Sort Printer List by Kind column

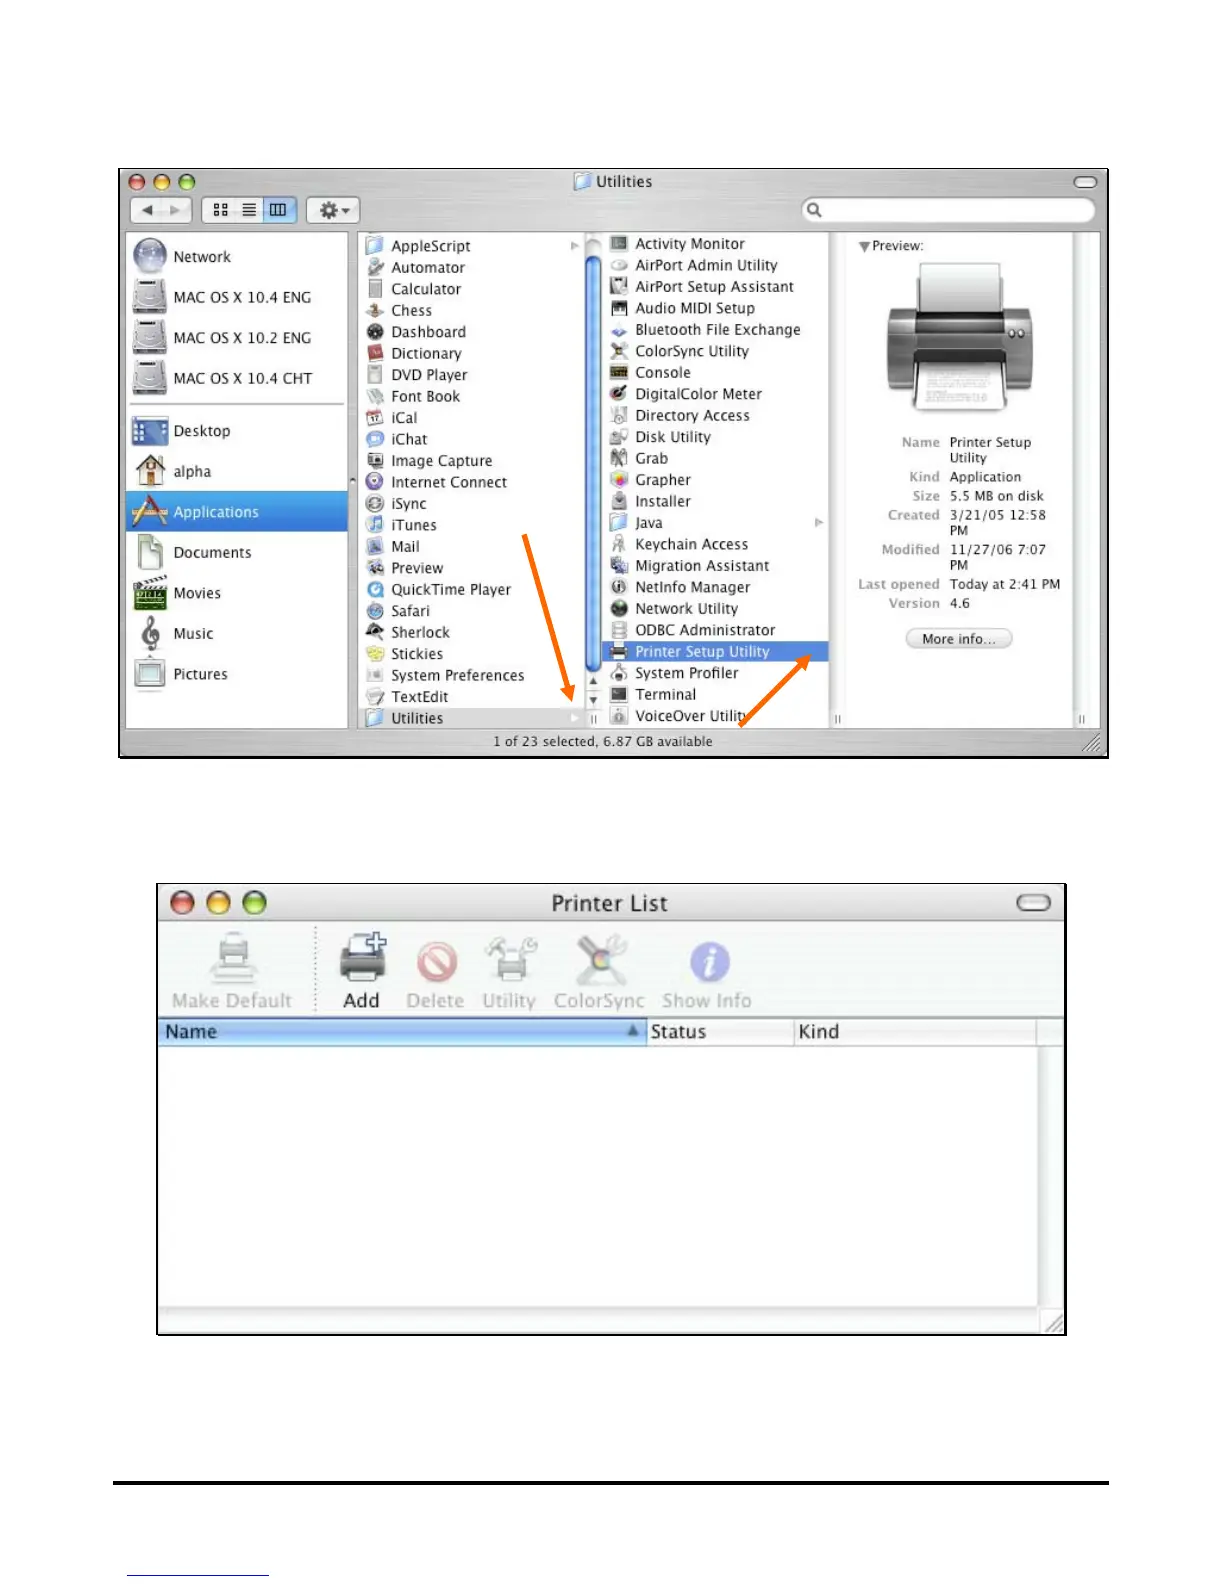coord(915,1032)
